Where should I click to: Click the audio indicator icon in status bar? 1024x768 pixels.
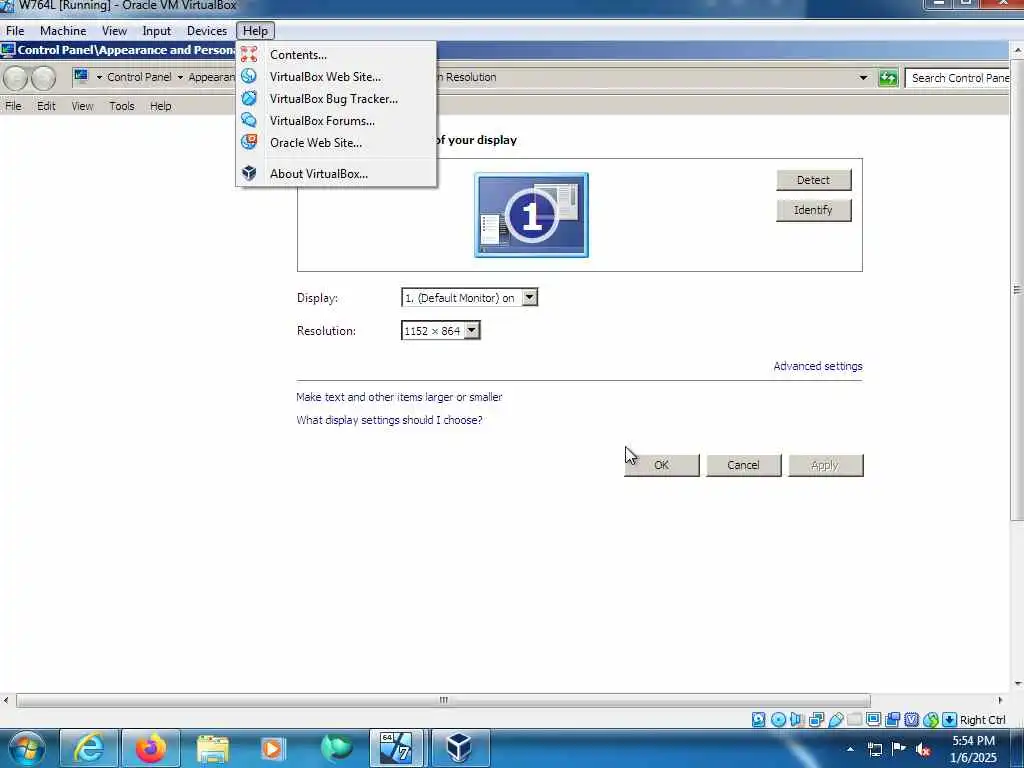pyautogui.click(x=797, y=719)
